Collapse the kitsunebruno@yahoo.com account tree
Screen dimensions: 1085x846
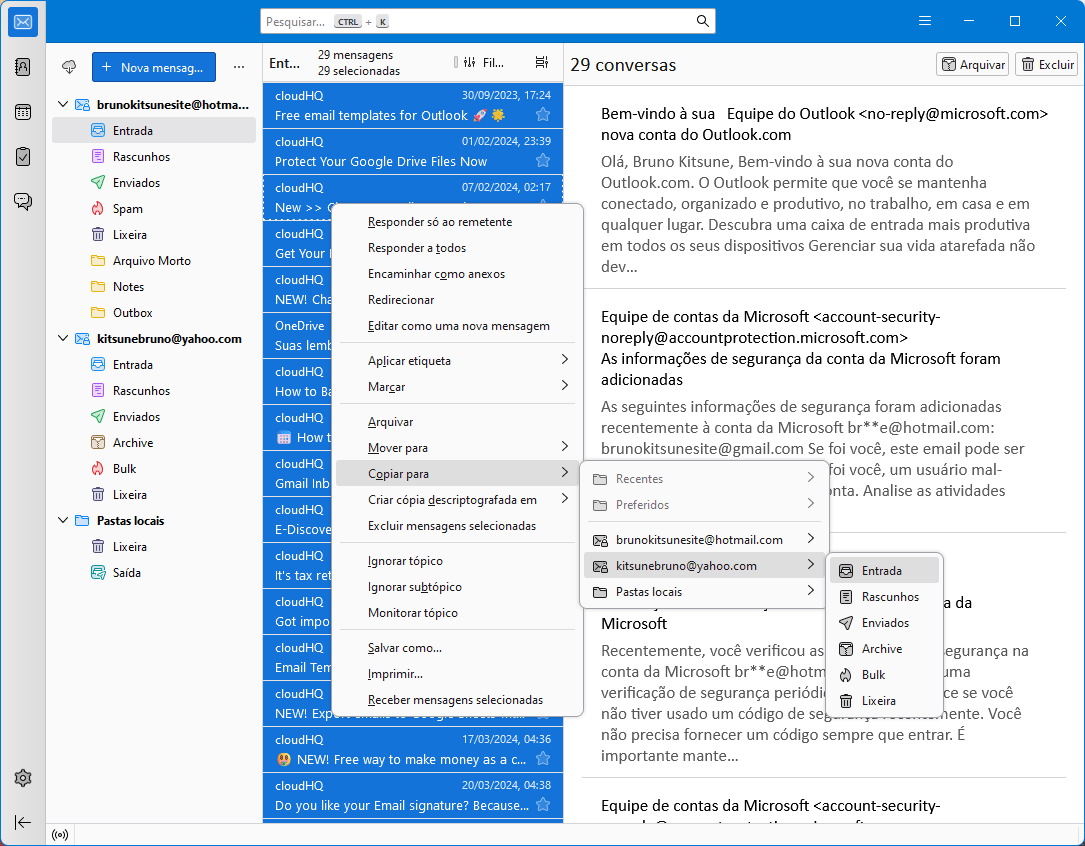[x=63, y=338]
